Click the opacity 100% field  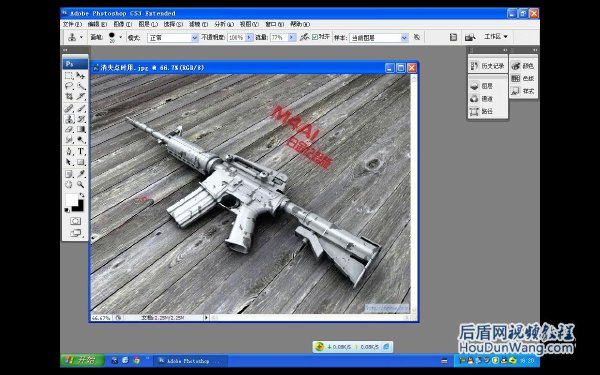click(236, 38)
